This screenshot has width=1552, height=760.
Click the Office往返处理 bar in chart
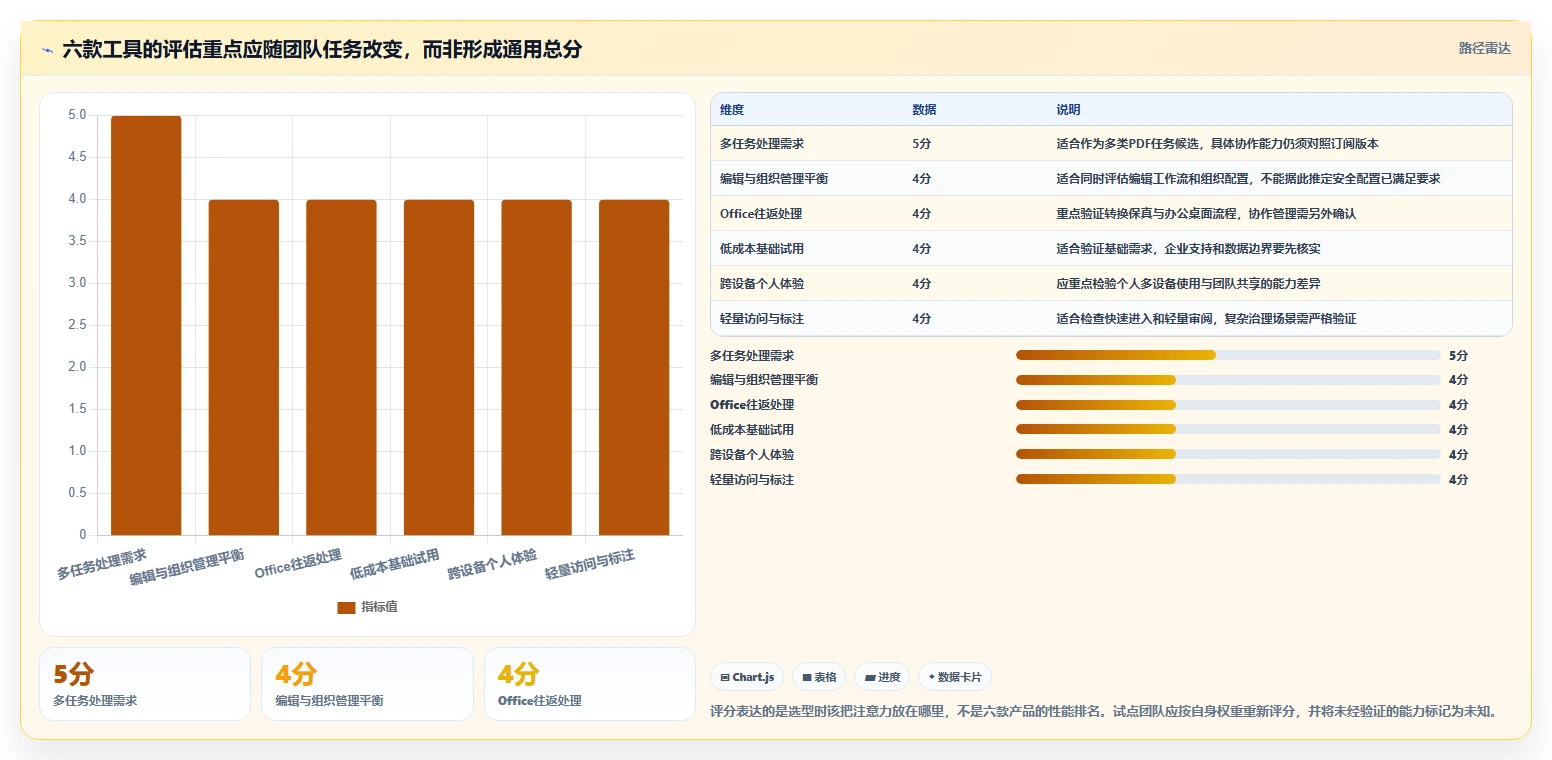341,367
